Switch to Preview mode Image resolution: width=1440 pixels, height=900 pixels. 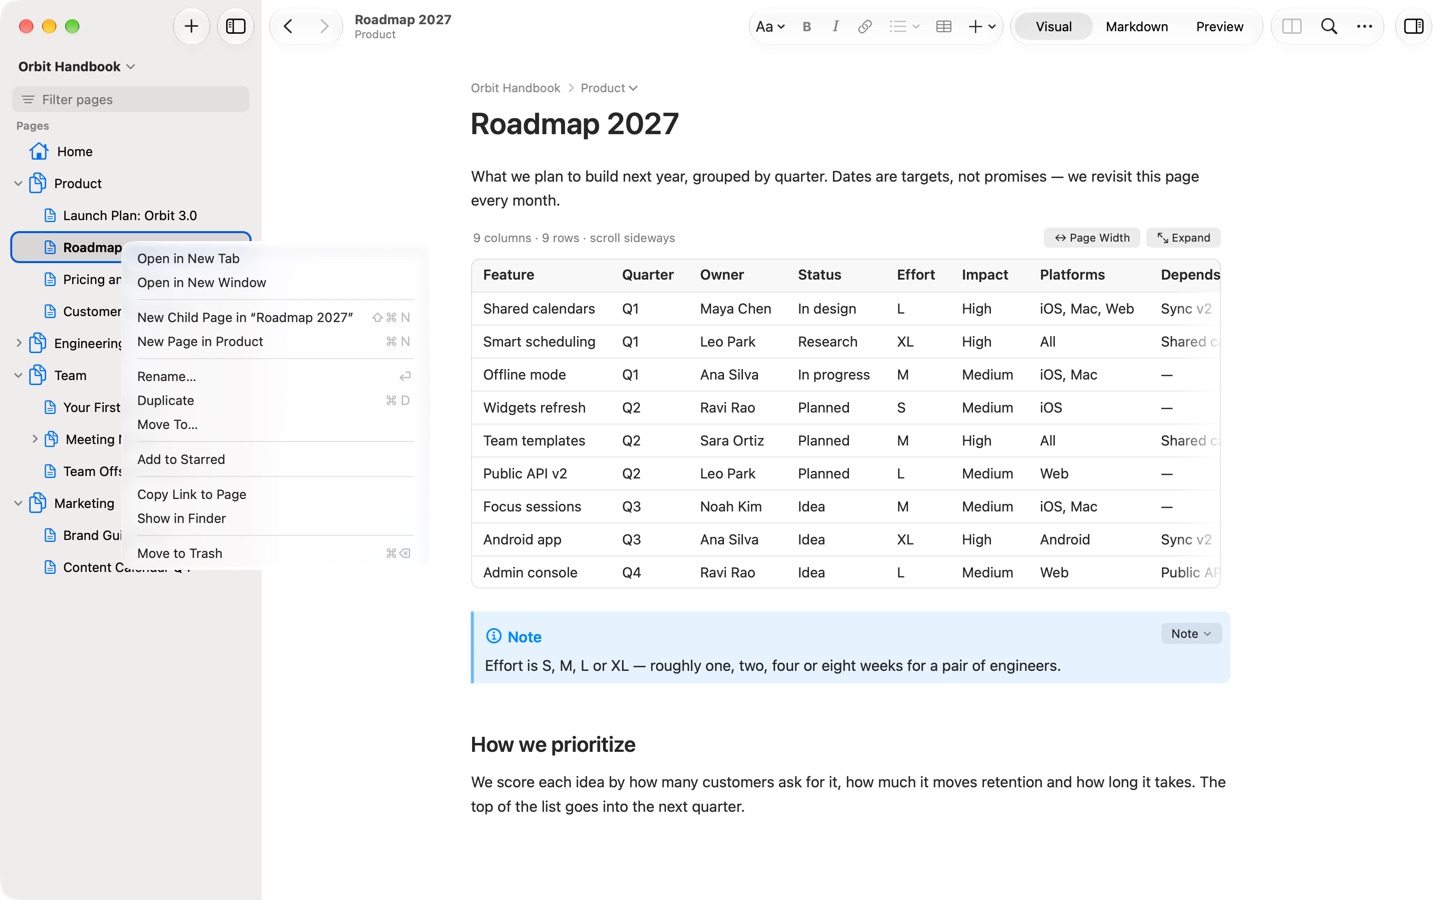[1220, 27]
